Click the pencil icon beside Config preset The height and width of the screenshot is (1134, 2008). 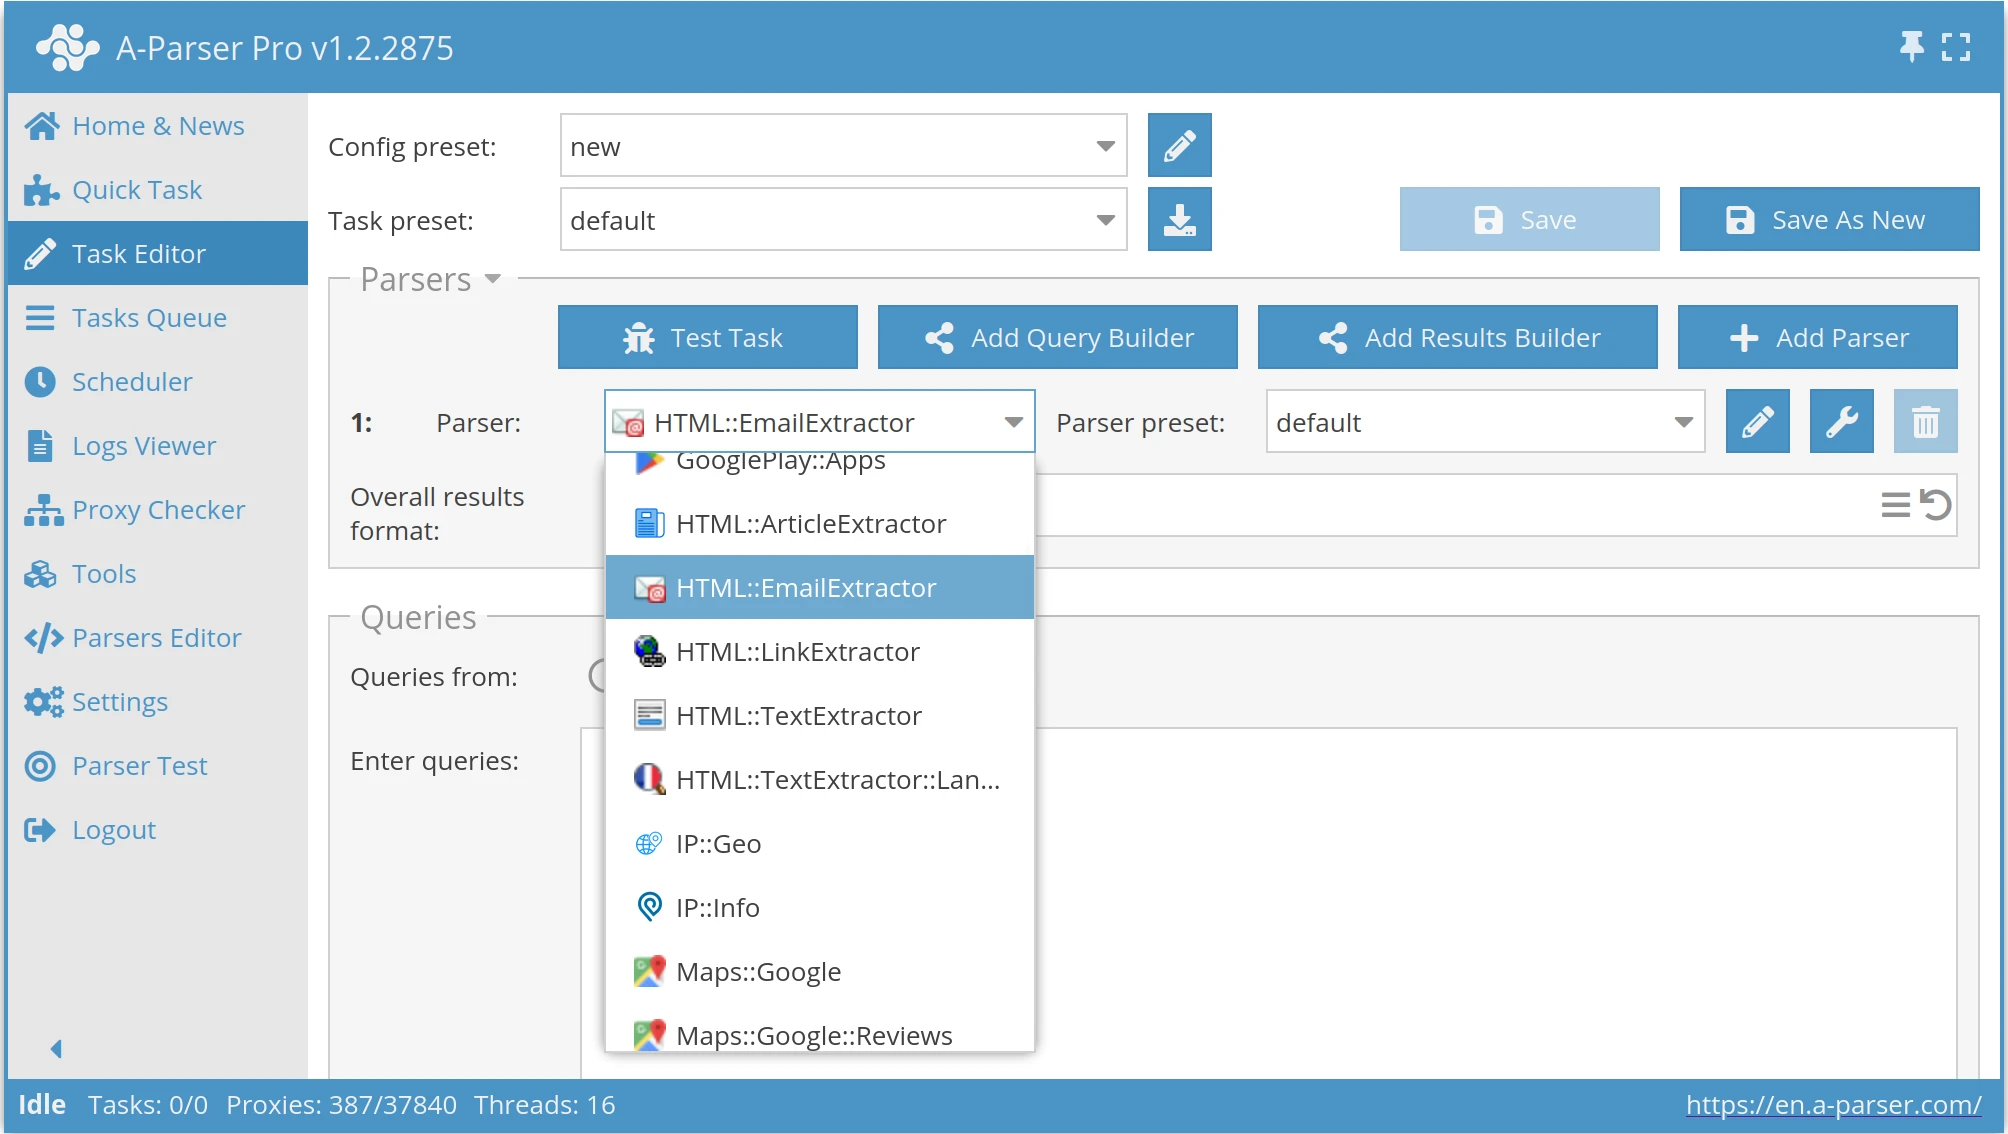pos(1179,146)
